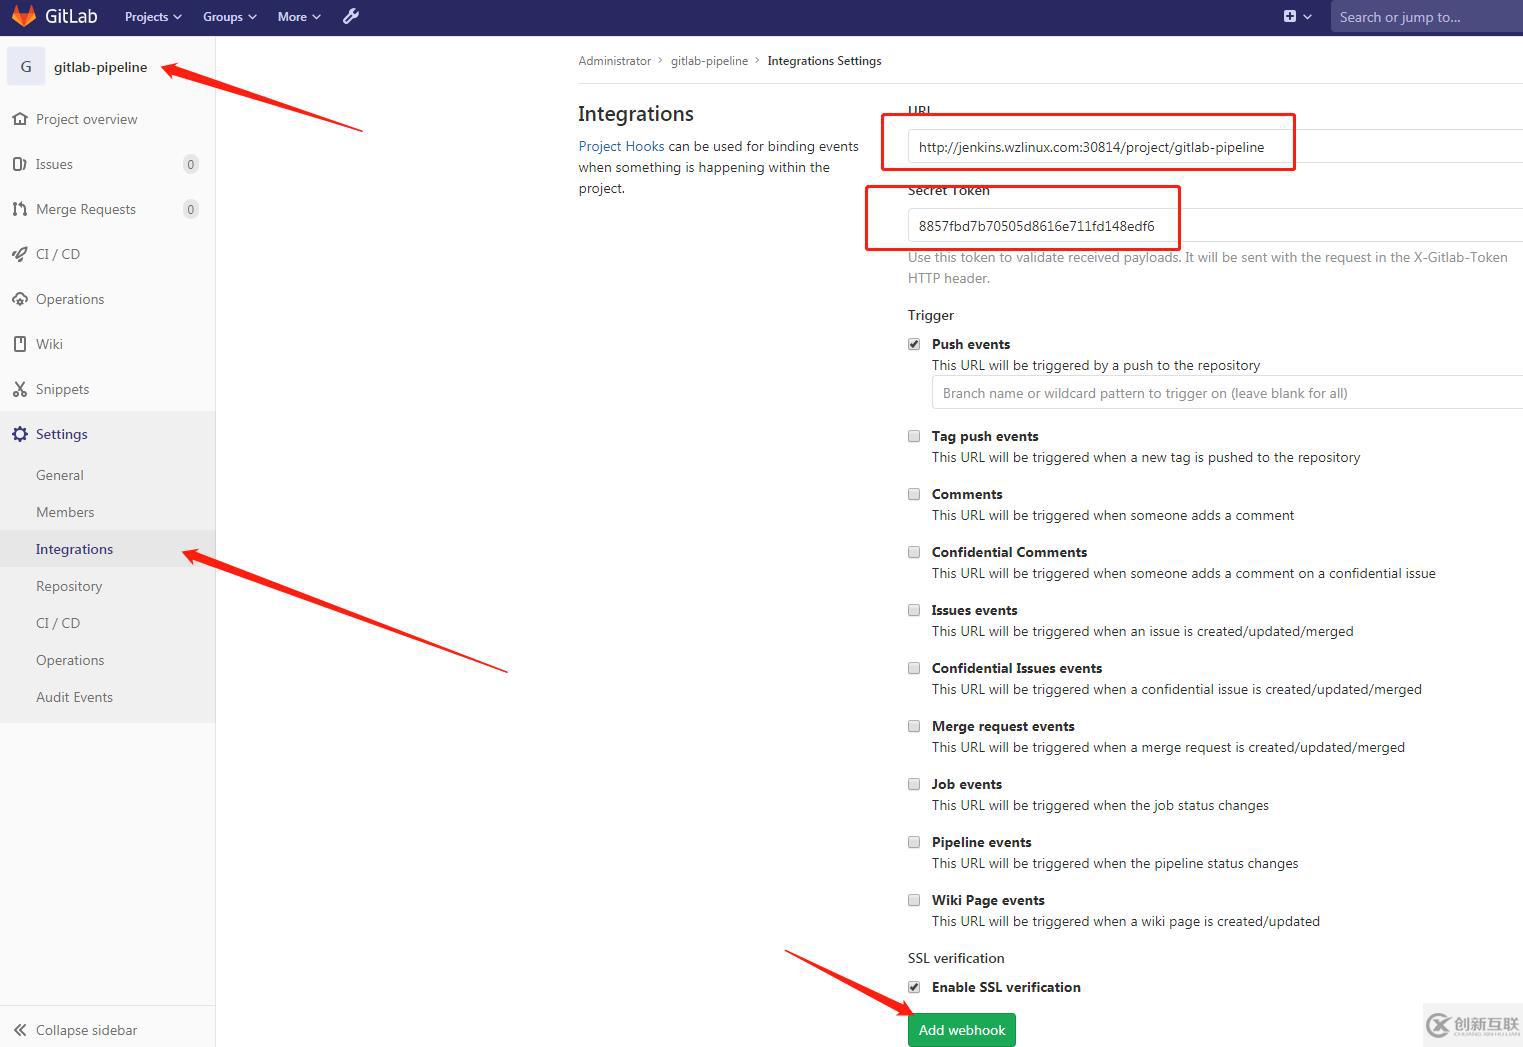1523x1047 pixels.
Task: Click Integrations Settings breadcrumb
Action: (824, 61)
